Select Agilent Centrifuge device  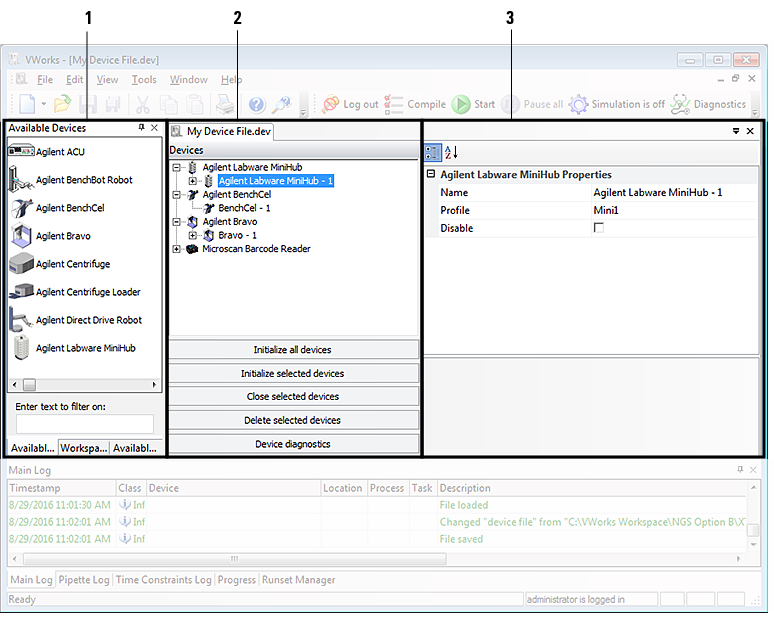60,264
